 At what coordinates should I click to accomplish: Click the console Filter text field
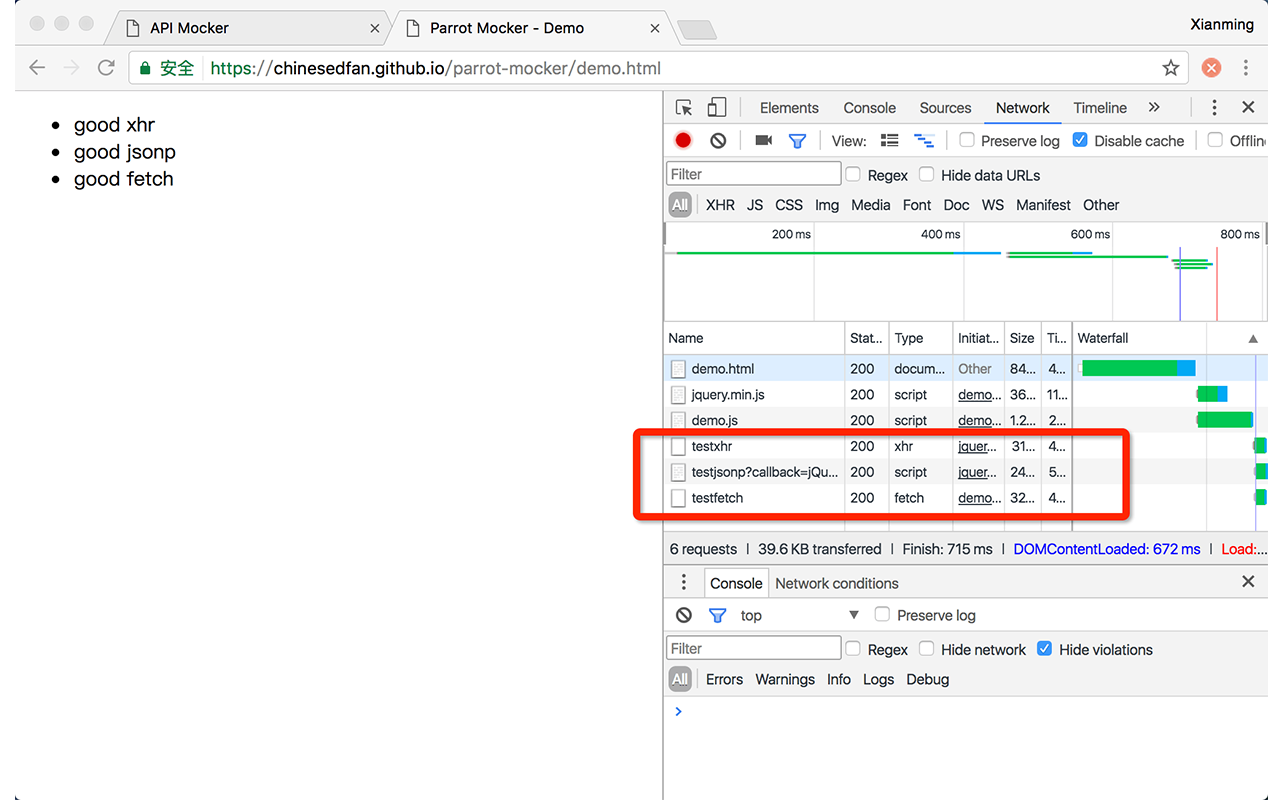(x=753, y=648)
